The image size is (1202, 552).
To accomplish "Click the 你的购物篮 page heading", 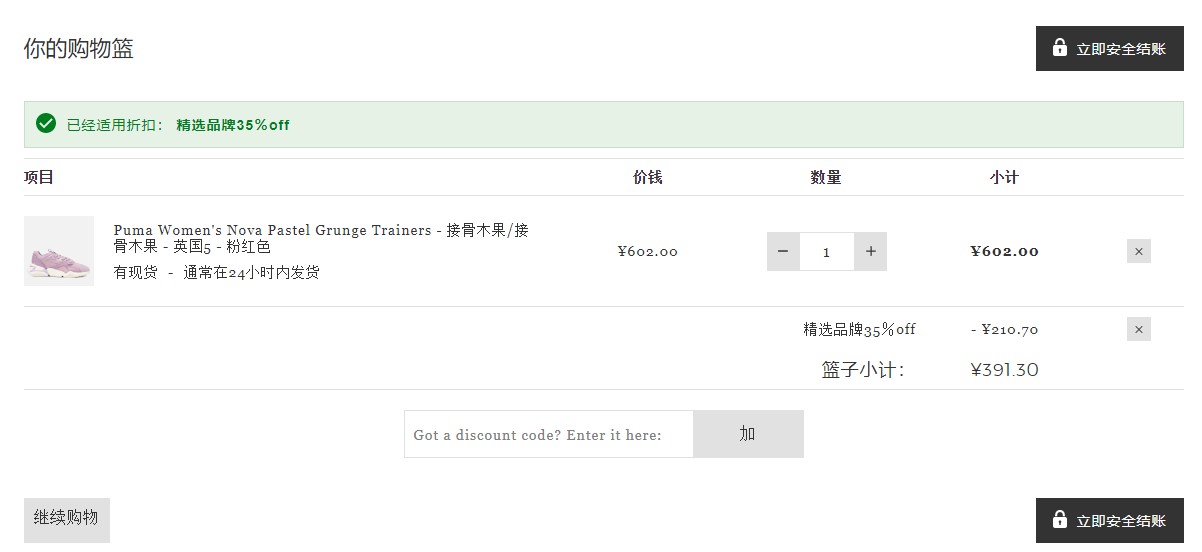I will click(79, 48).
